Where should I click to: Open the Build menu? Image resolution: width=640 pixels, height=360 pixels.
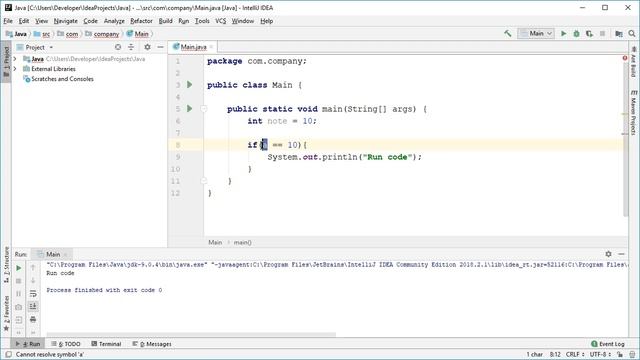point(165,21)
